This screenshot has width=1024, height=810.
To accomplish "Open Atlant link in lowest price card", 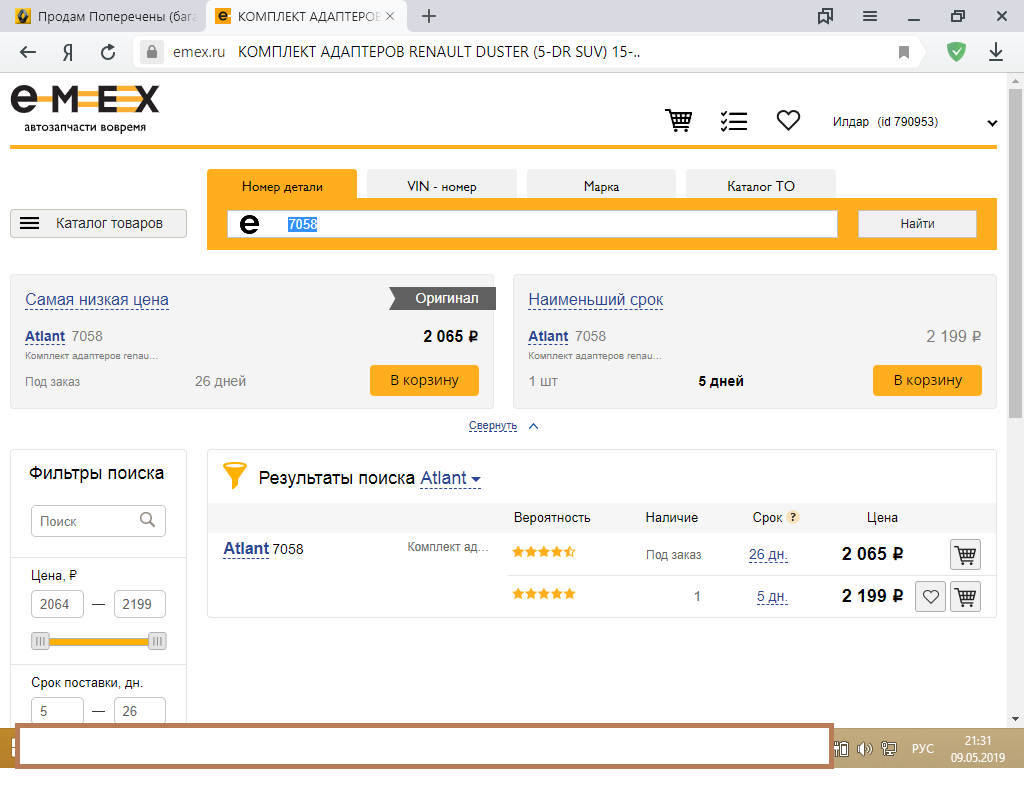I will pos(45,336).
